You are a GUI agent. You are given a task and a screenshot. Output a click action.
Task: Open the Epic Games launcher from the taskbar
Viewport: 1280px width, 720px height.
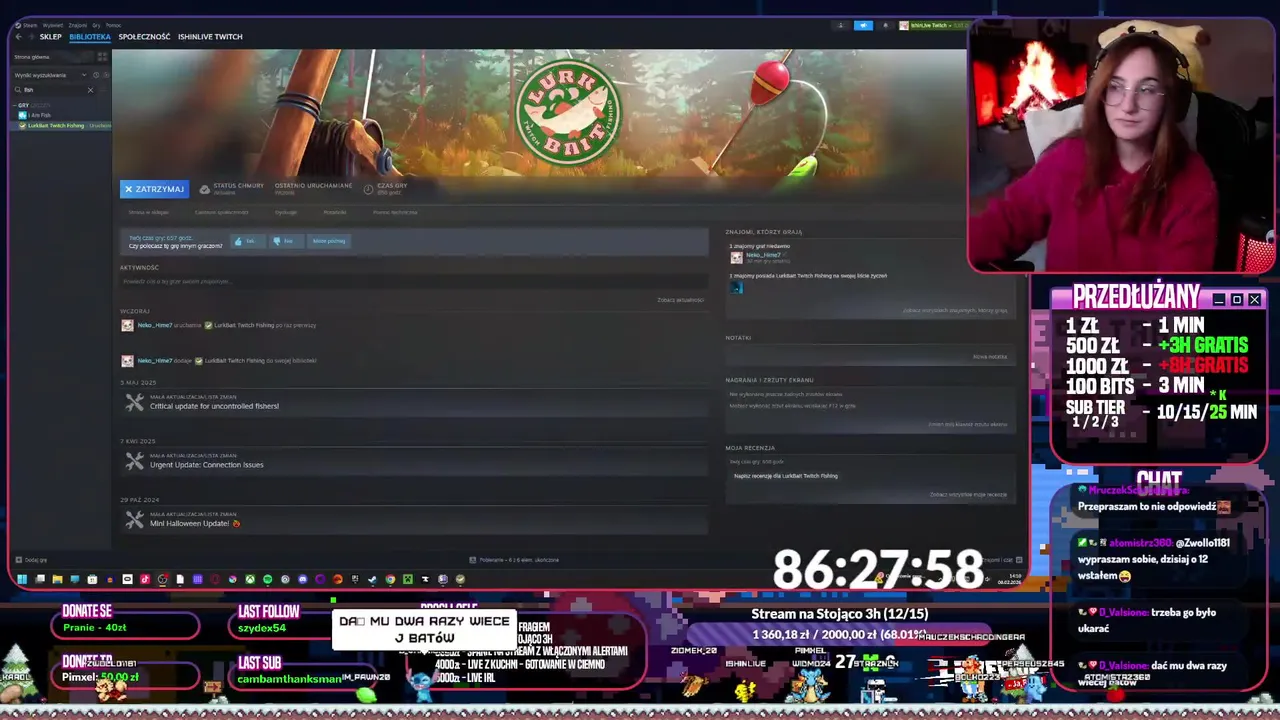pyautogui.click(x=355, y=579)
